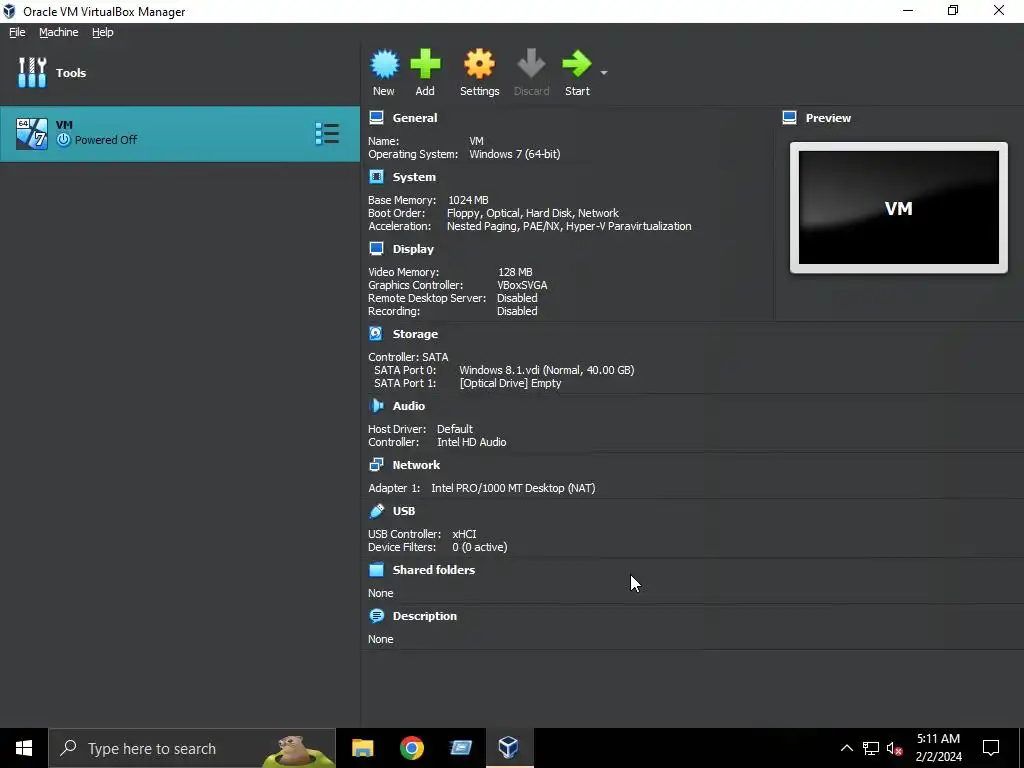The height and width of the screenshot is (768, 1024).
Task: Open the Shared folders heading link
Action: point(434,569)
